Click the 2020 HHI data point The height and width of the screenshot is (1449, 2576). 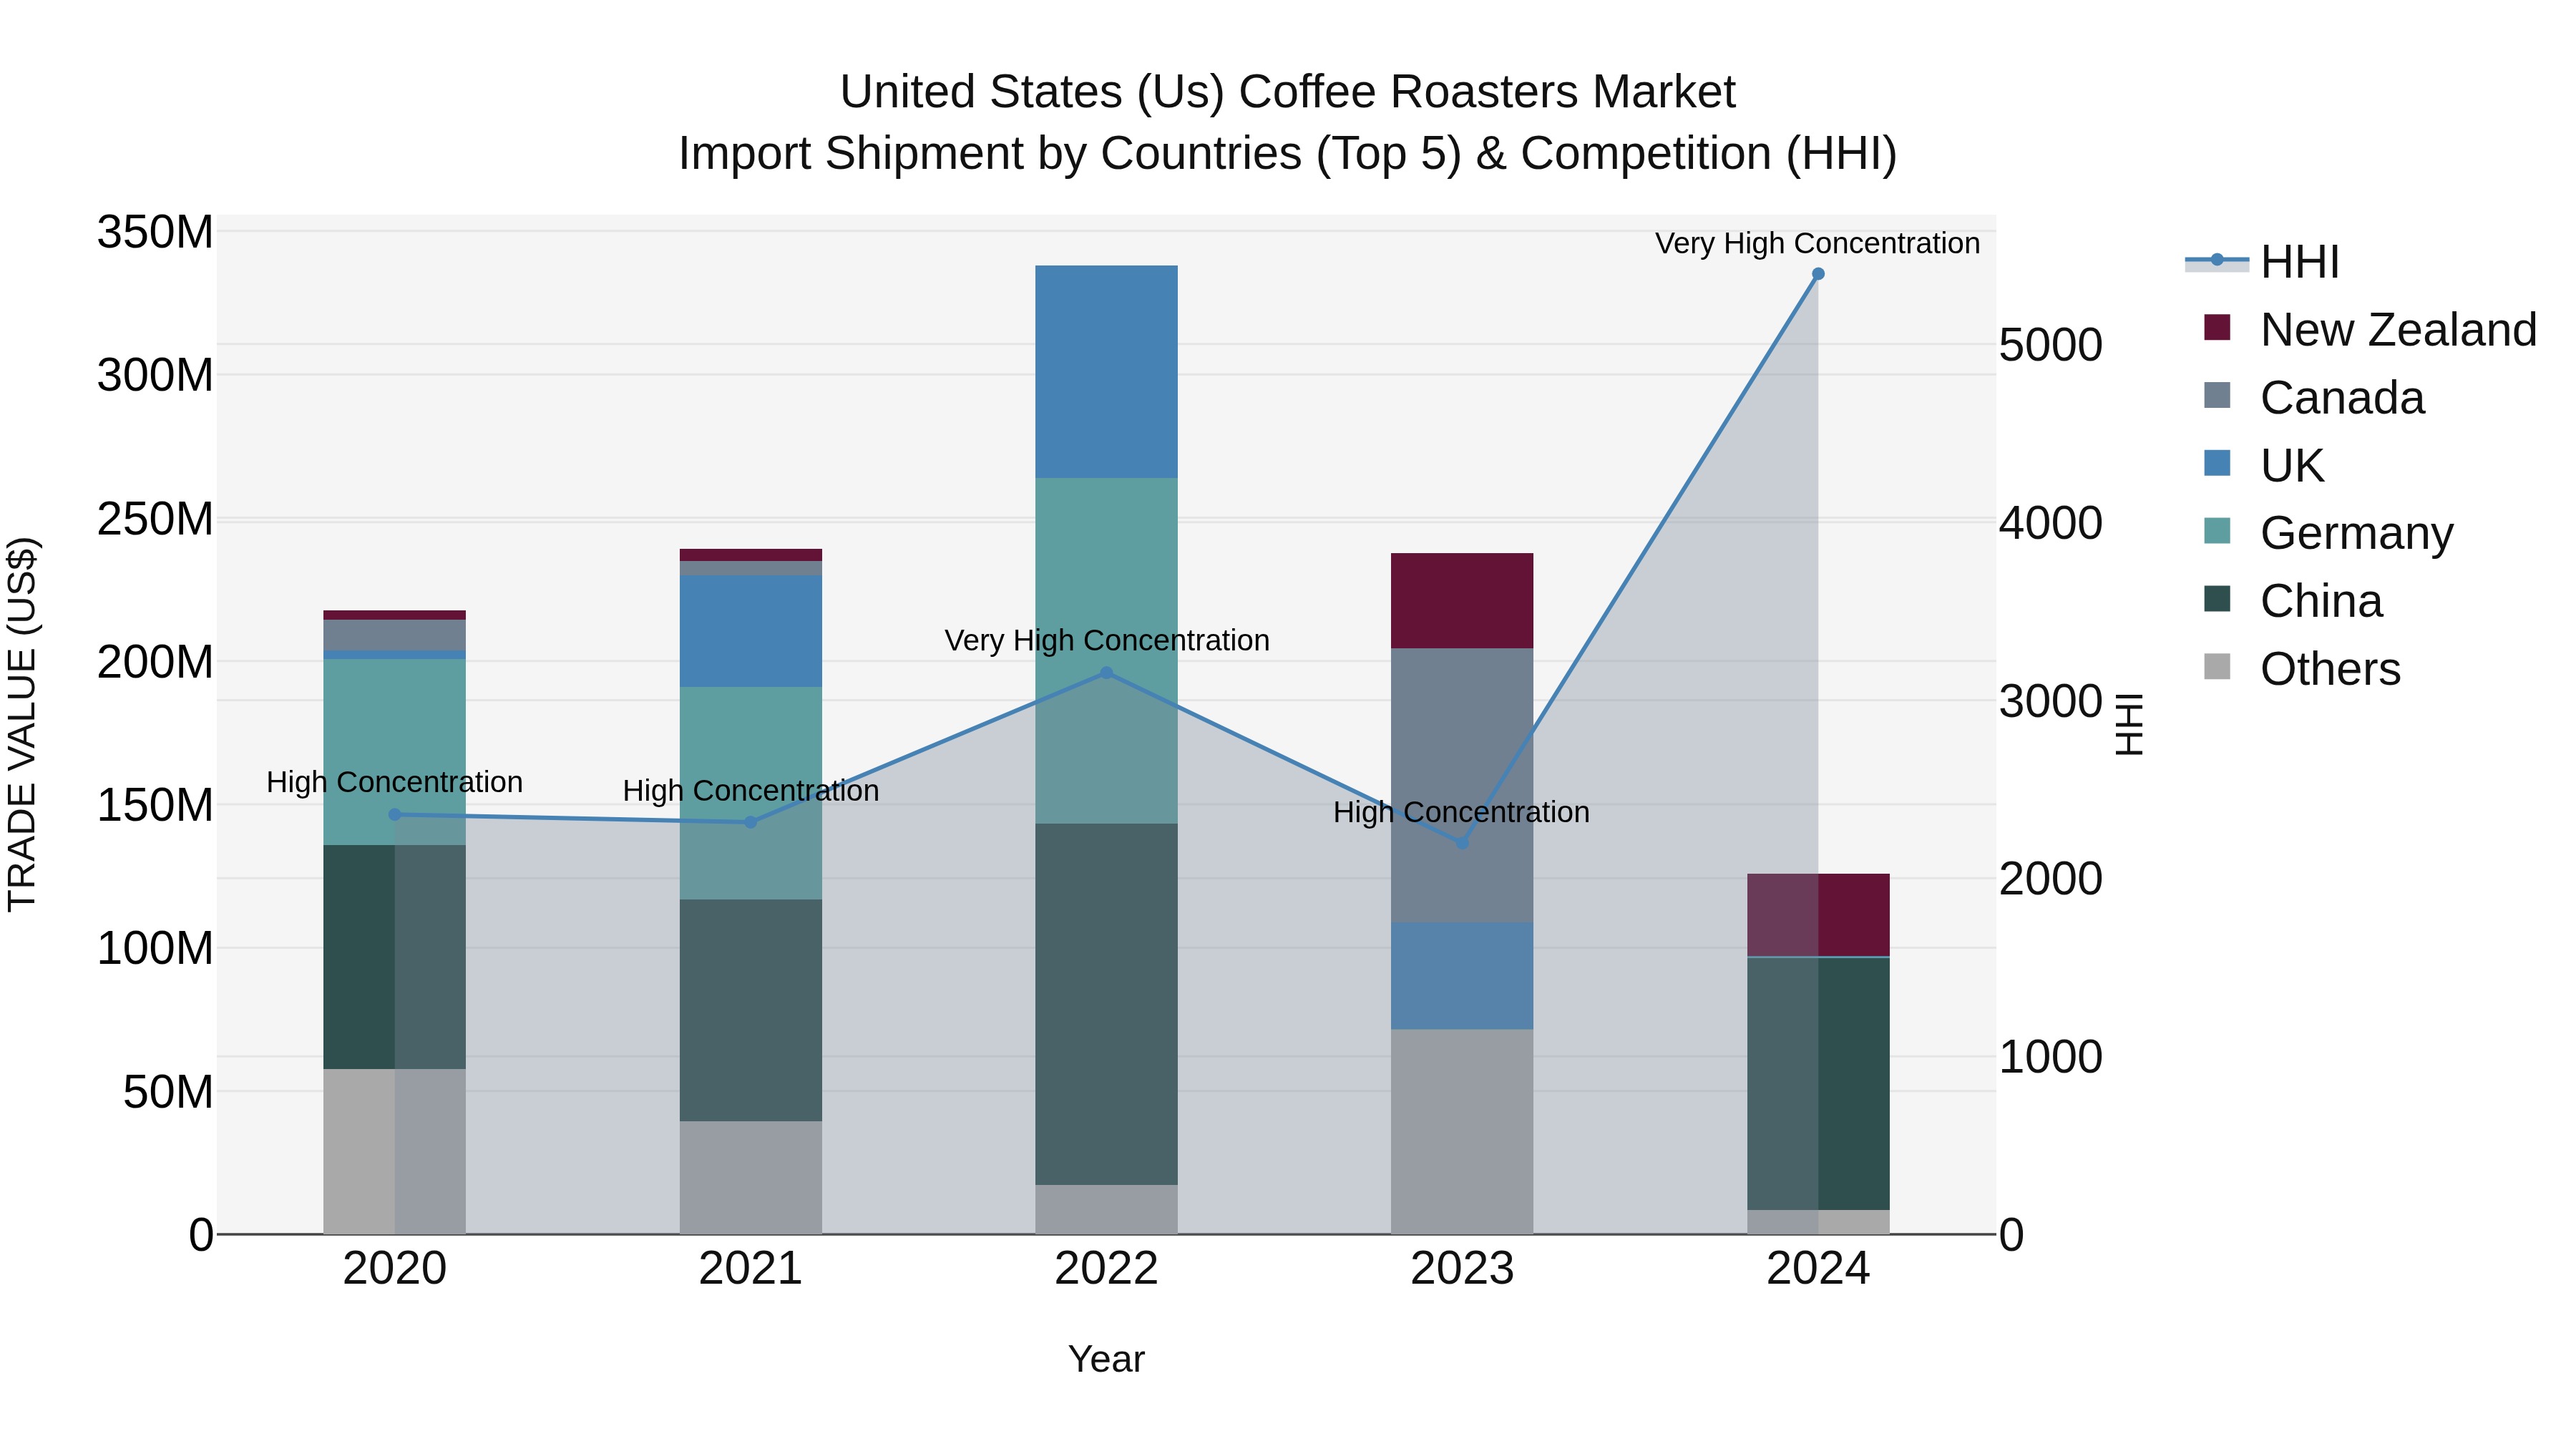pyautogui.click(x=395, y=815)
